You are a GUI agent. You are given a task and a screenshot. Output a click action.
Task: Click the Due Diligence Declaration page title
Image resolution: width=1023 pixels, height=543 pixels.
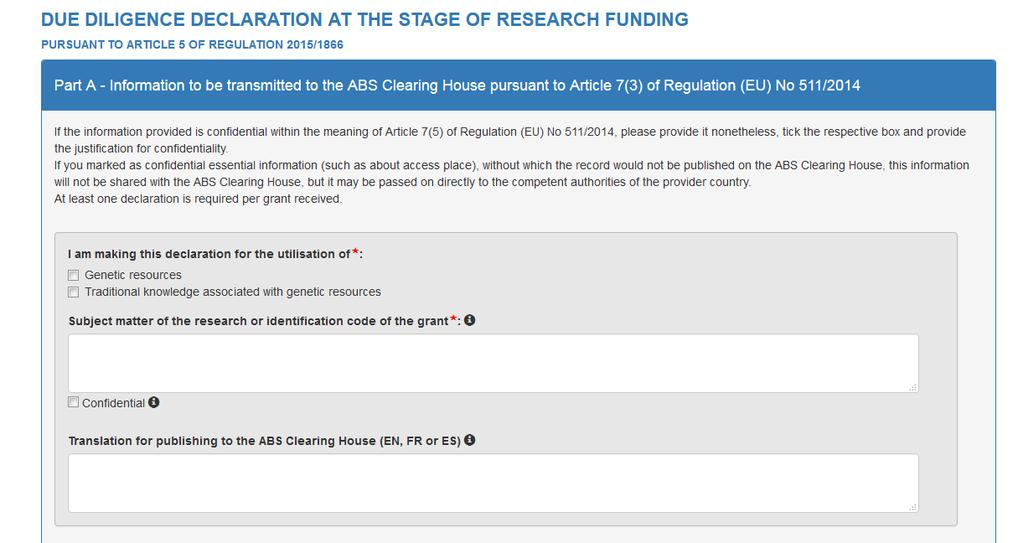pyautogui.click(x=365, y=20)
